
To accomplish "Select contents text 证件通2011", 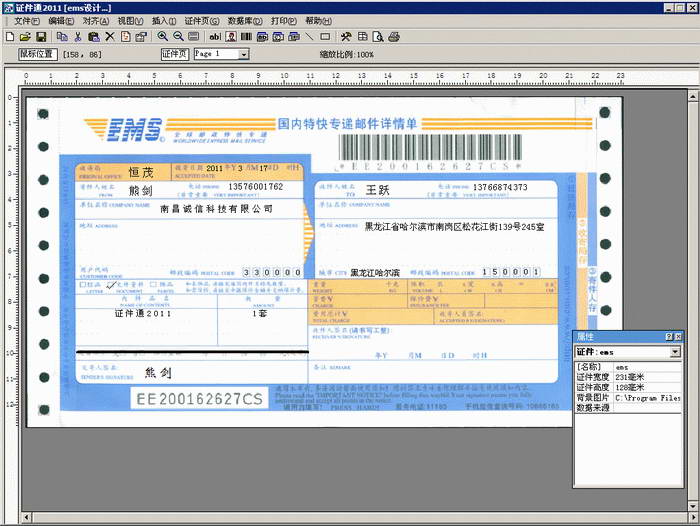I will tap(143, 313).
